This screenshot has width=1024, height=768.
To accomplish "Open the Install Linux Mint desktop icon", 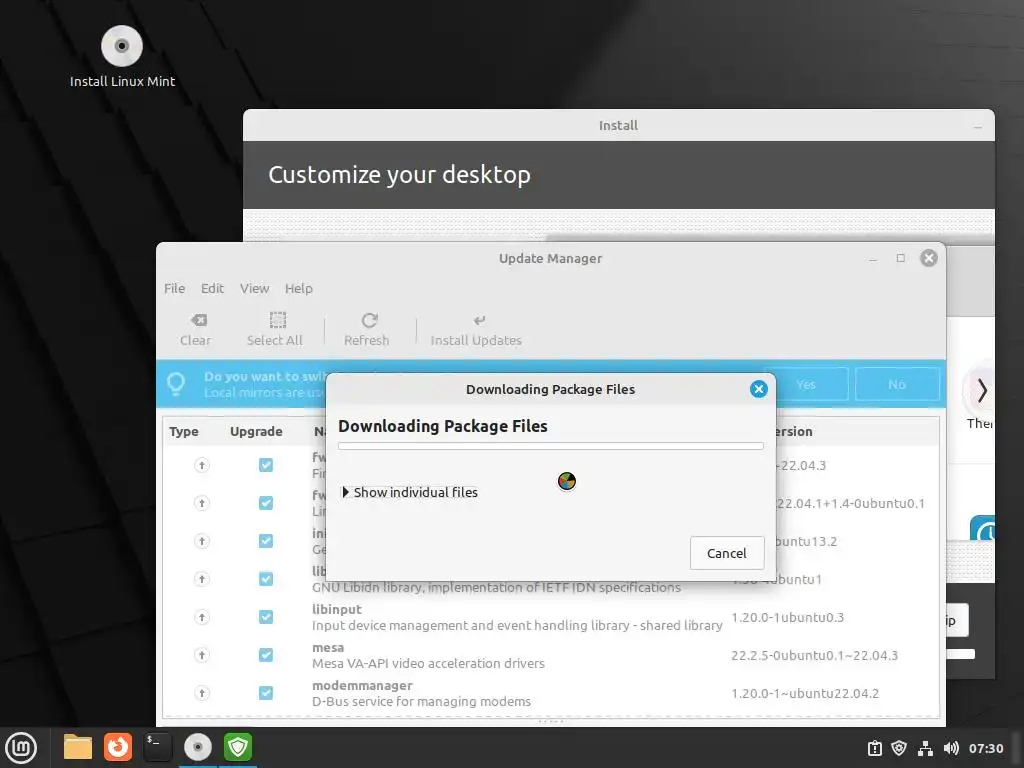I will (x=121, y=56).
